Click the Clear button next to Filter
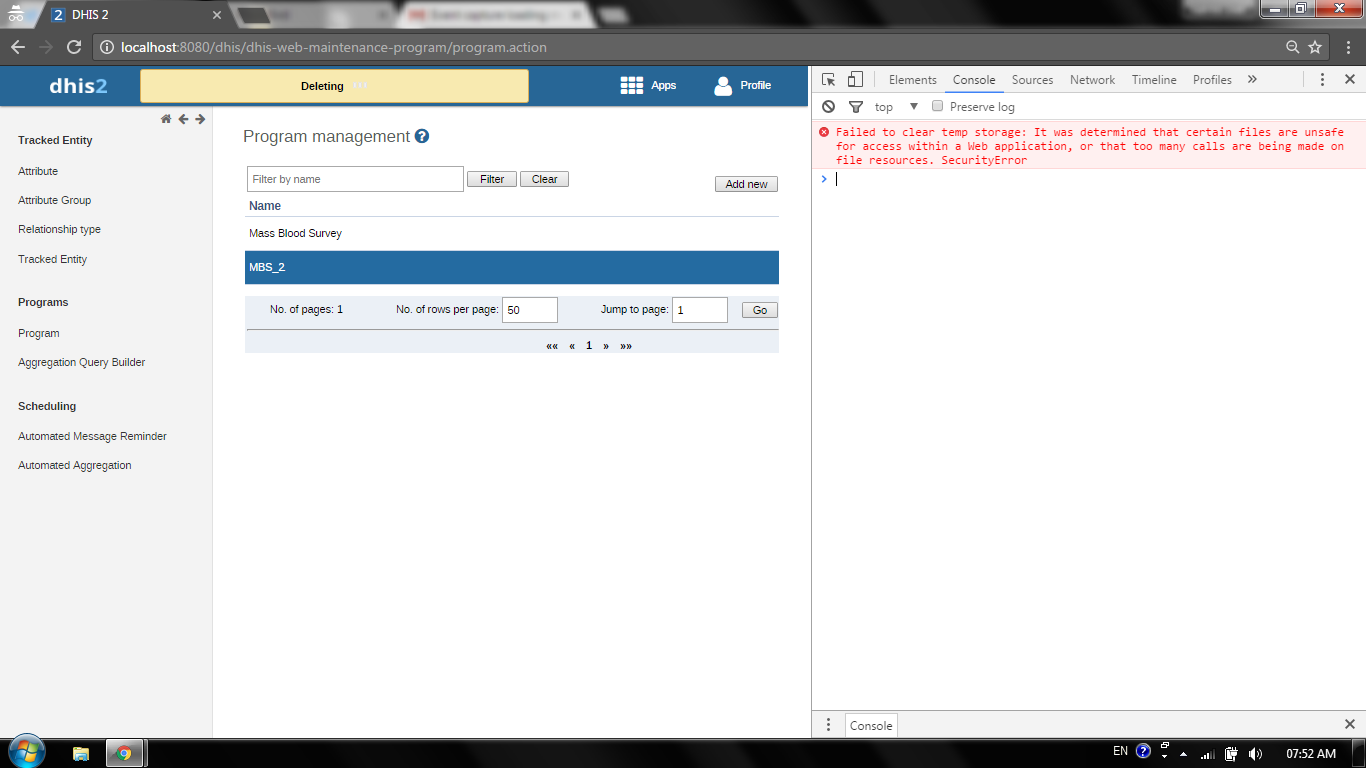The height and width of the screenshot is (768, 1366). click(544, 179)
